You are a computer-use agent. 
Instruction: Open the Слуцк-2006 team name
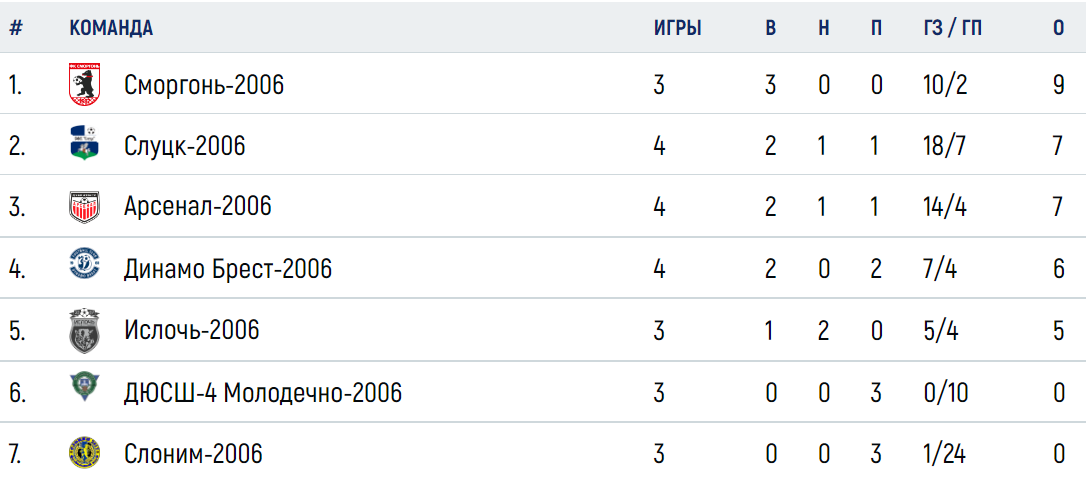(185, 146)
